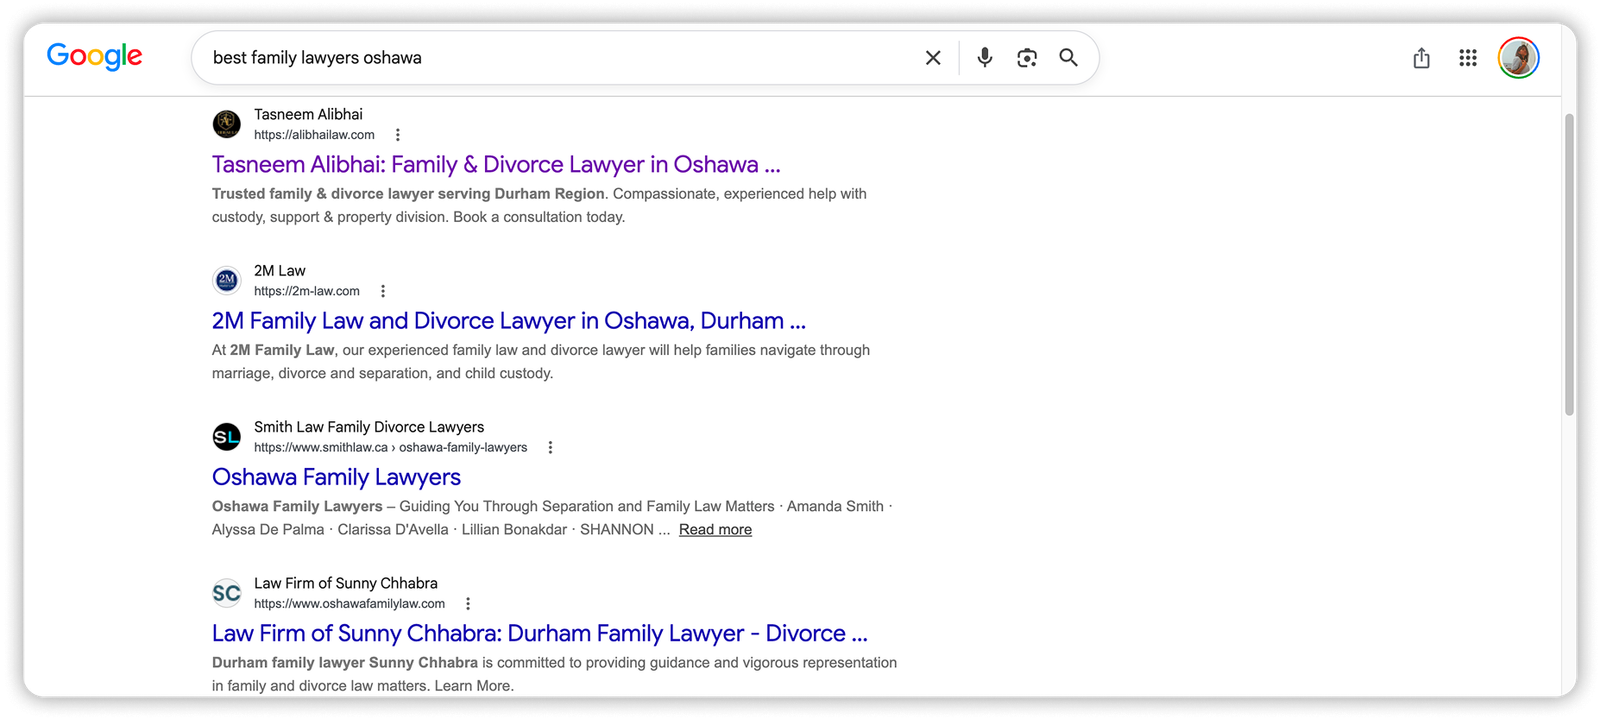
Task: Click the share icon near apps grid
Action: [x=1421, y=58]
